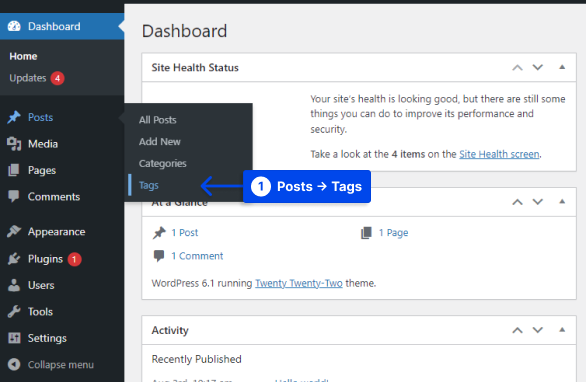Move Site Health Status panel down
Screen dimensions: 586x382
[538, 68]
